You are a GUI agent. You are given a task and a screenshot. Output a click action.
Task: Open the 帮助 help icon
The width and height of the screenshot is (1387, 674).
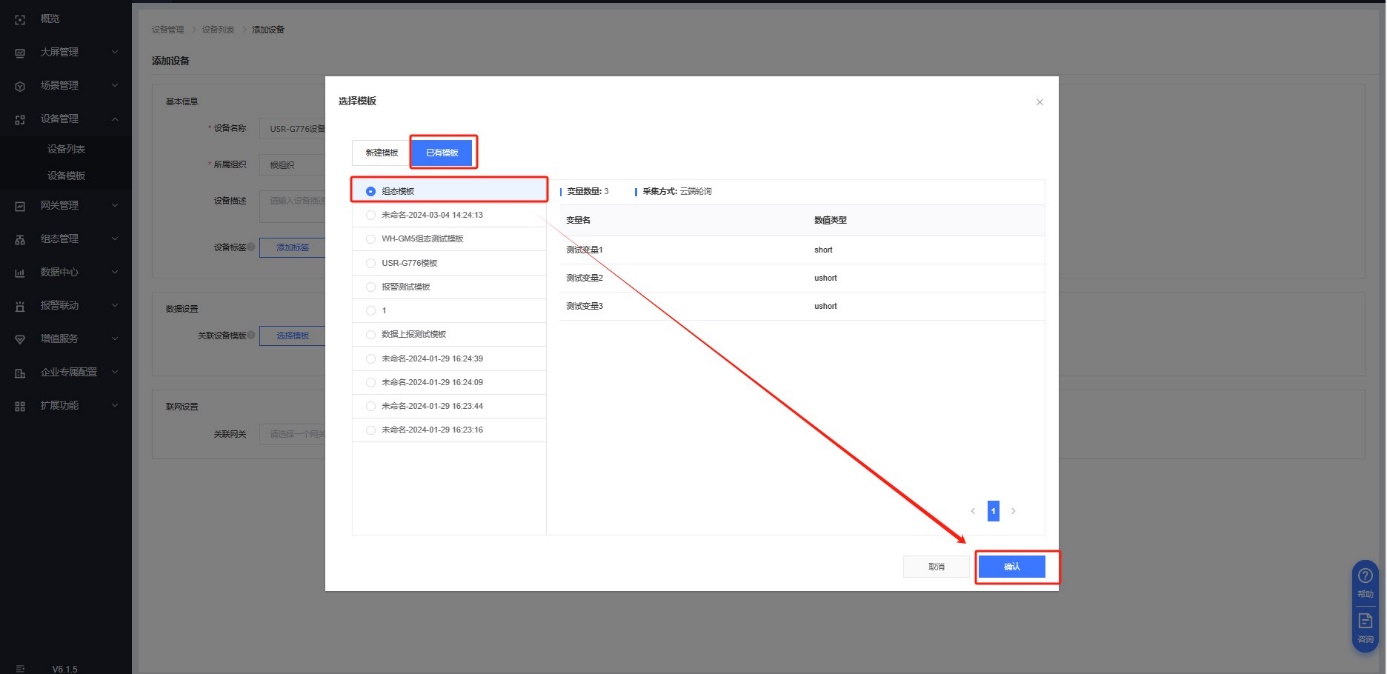coord(1365,576)
